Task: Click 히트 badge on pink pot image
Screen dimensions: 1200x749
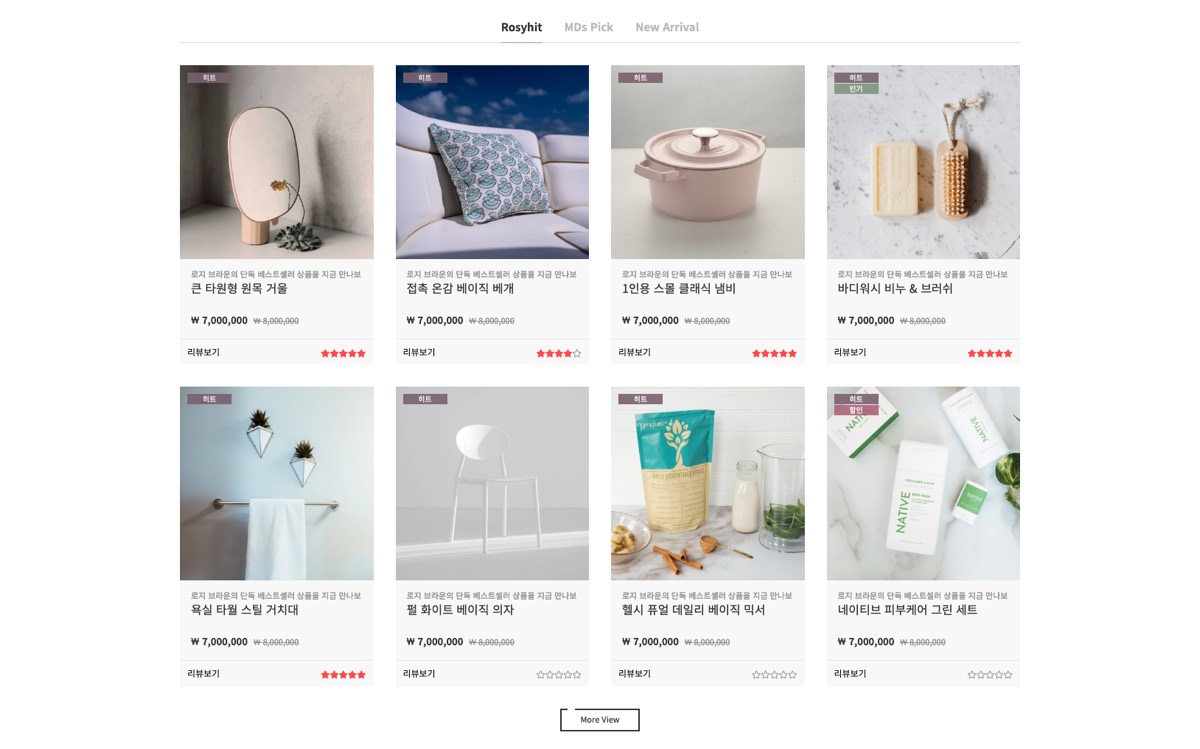Action: pyautogui.click(x=640, y=77)
